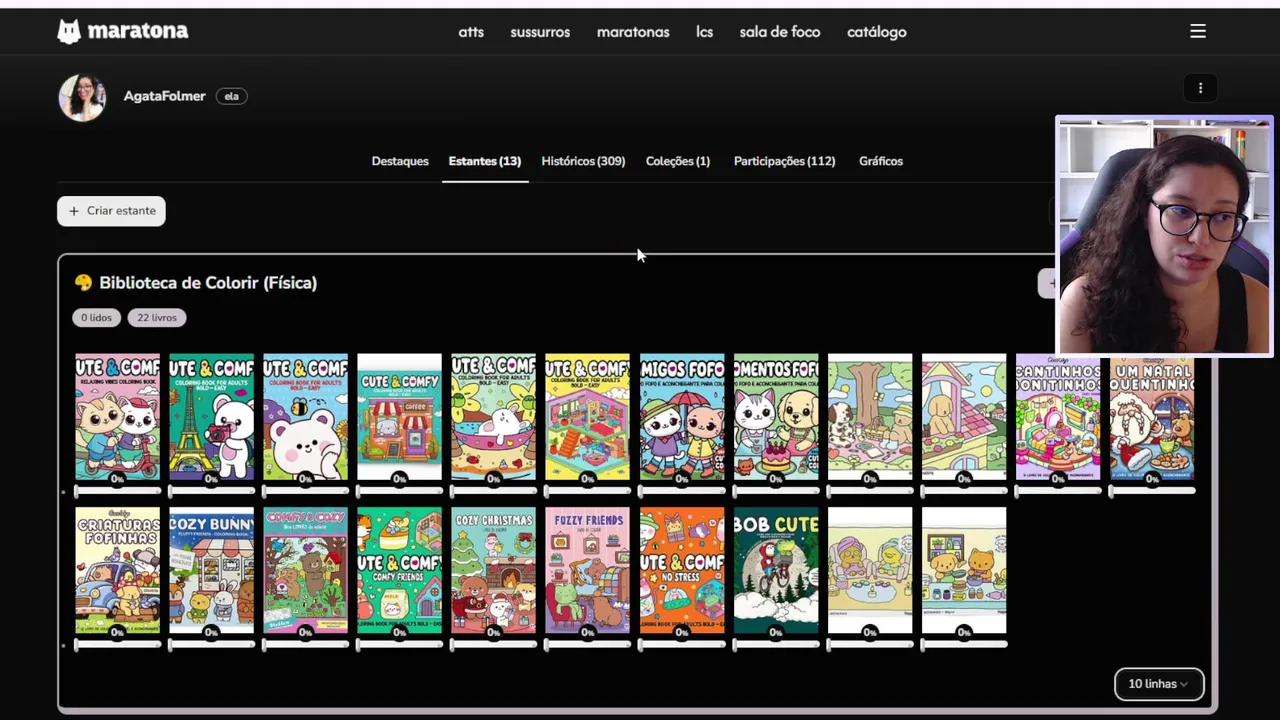Viewport: 1280px width, 720px height.
Task: Click the '22 livros' filter chip
Action: [x=157, y=318]
